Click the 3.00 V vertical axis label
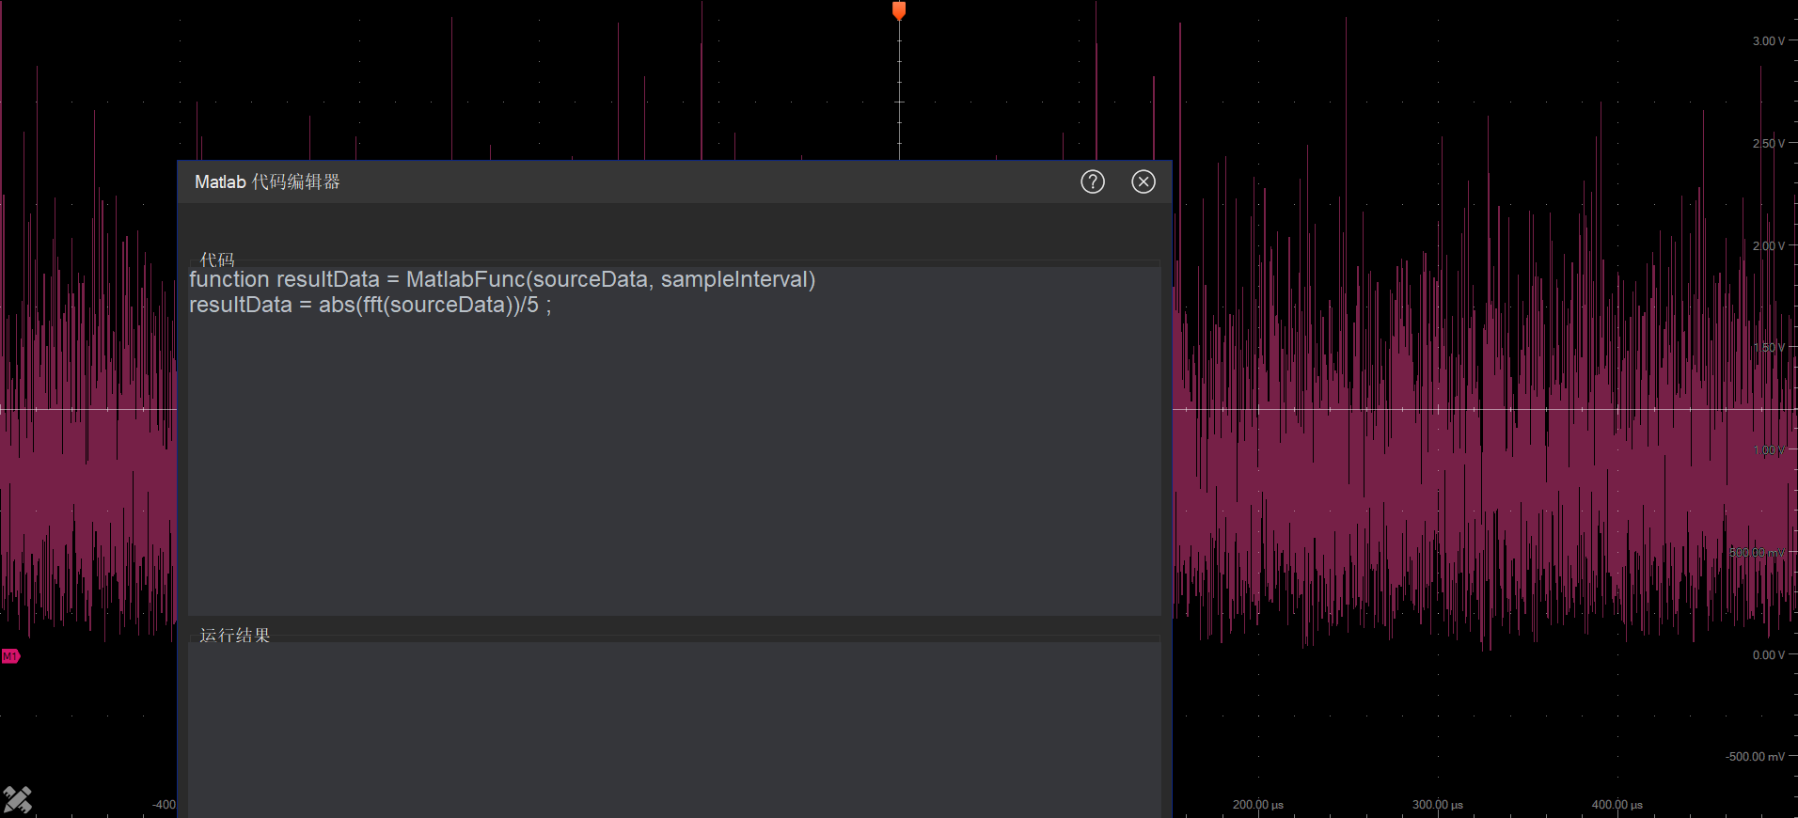The width and height of the screenshot is (1798, 818). click(1767, 41)
